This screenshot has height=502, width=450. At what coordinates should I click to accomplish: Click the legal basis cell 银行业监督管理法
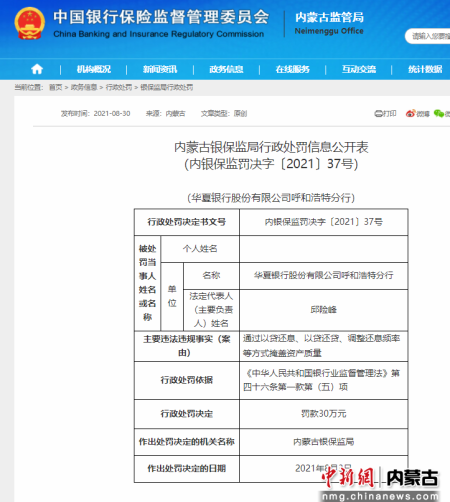click(324, 380)
